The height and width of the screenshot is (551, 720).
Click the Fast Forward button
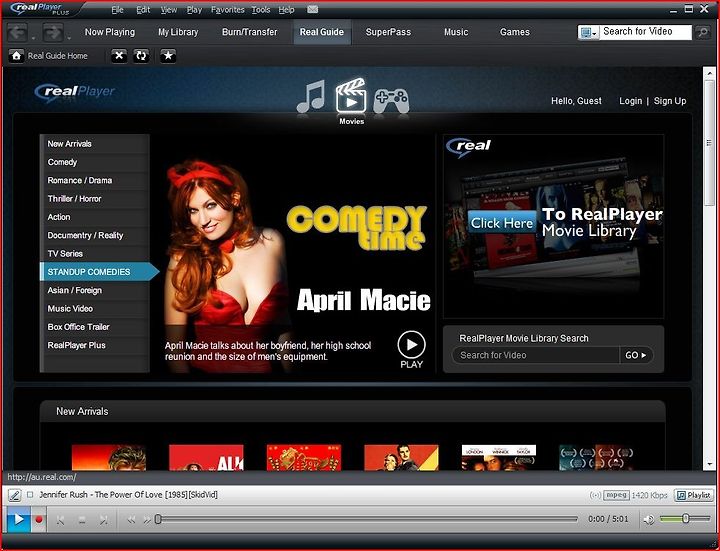[147, 519]
